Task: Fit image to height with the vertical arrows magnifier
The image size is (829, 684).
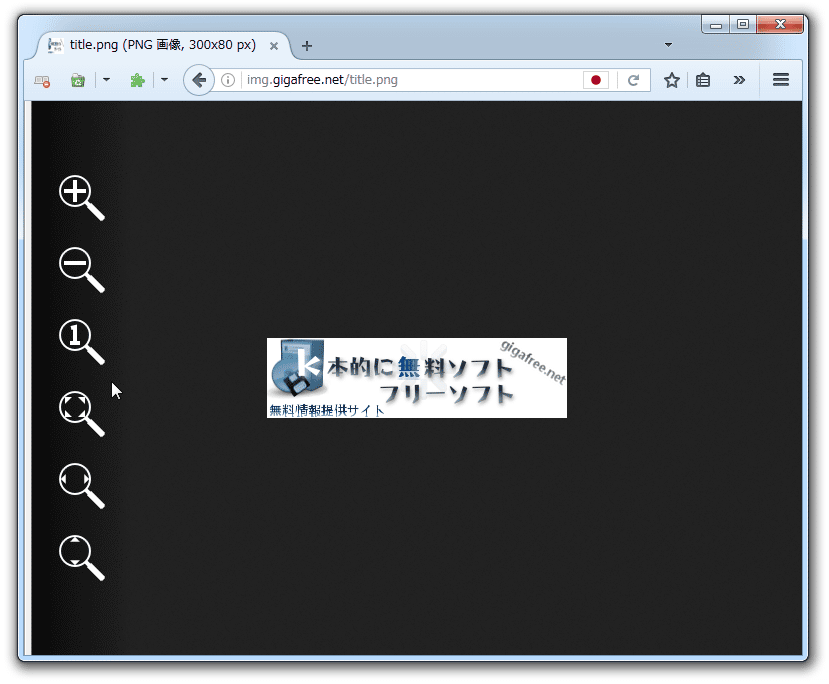Action: click(81, 558)
